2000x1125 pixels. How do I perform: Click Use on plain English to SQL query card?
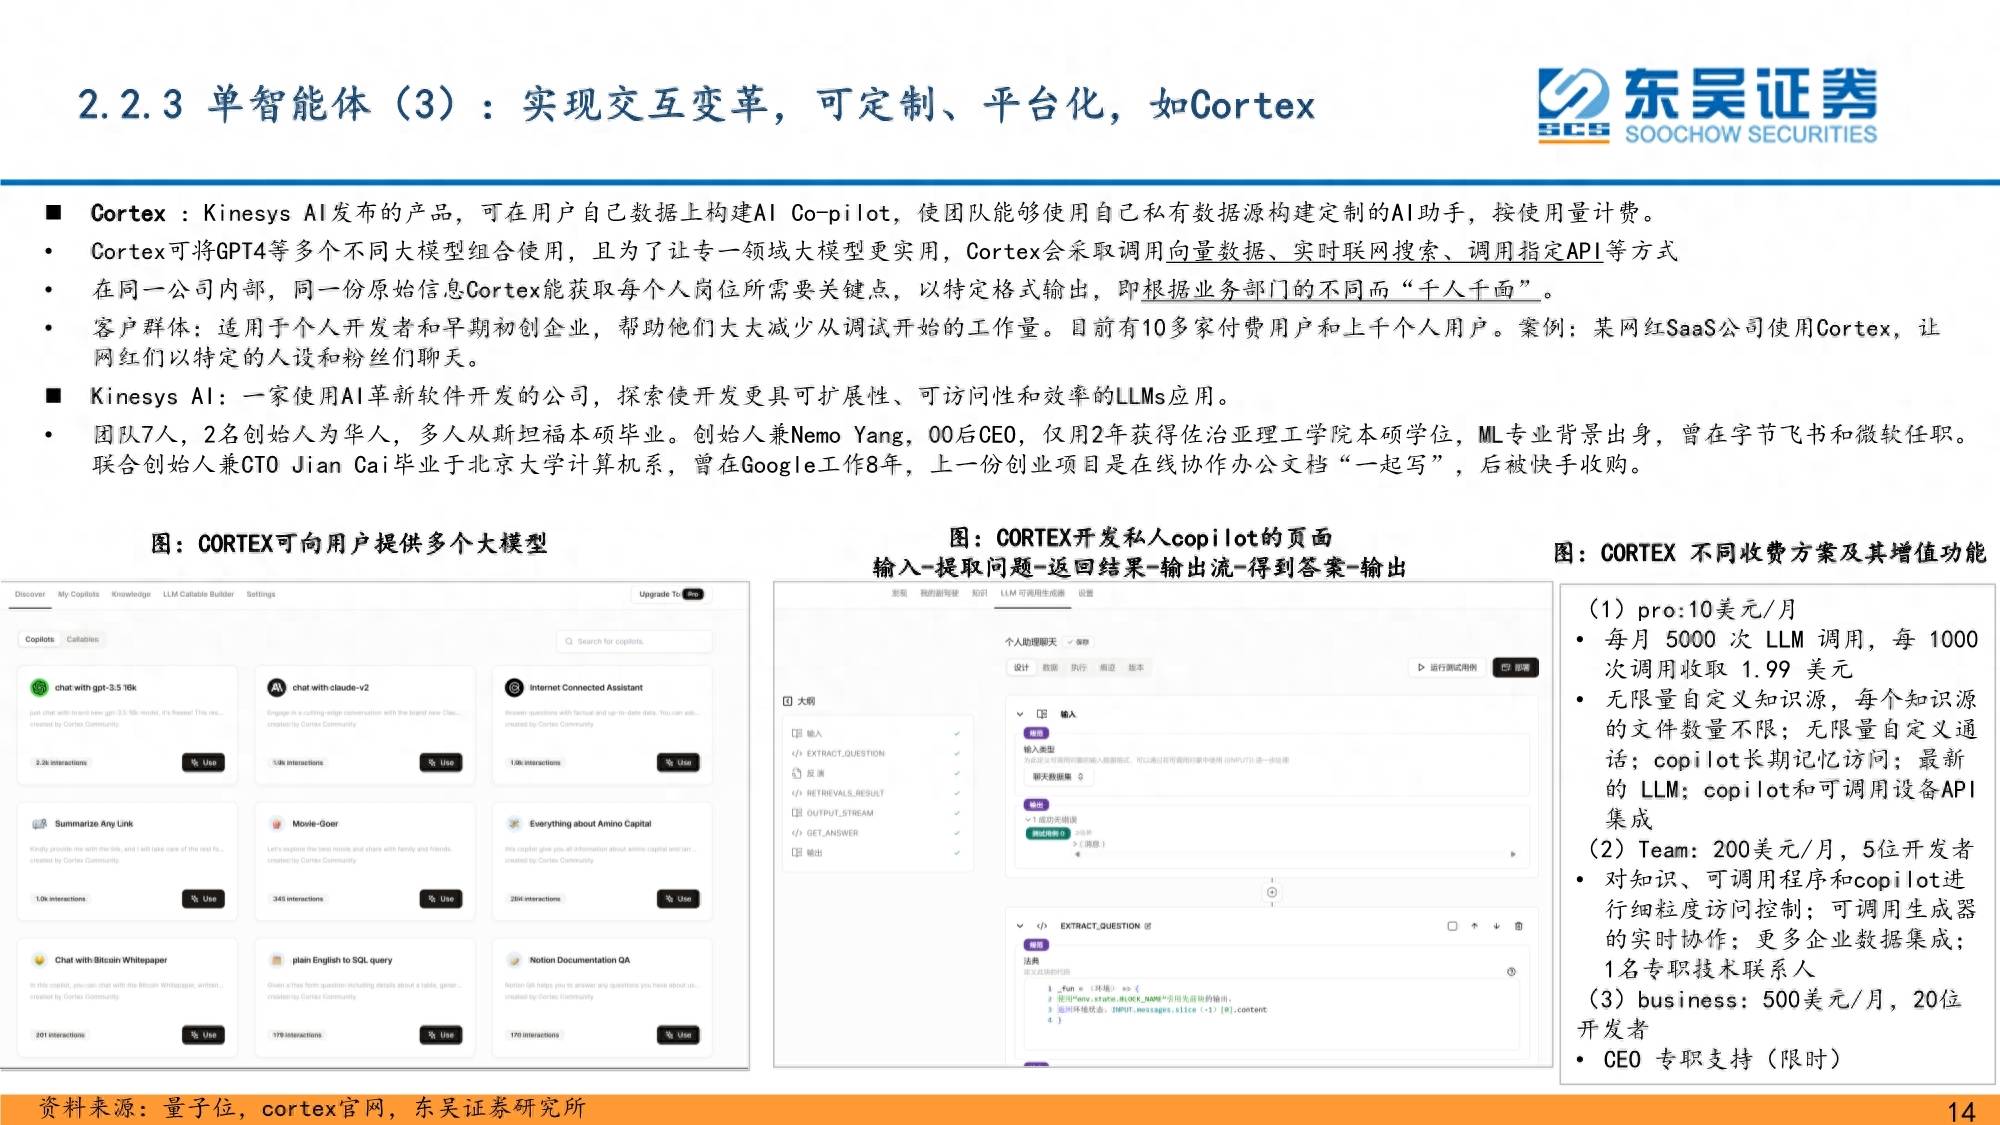[441, 1035]
